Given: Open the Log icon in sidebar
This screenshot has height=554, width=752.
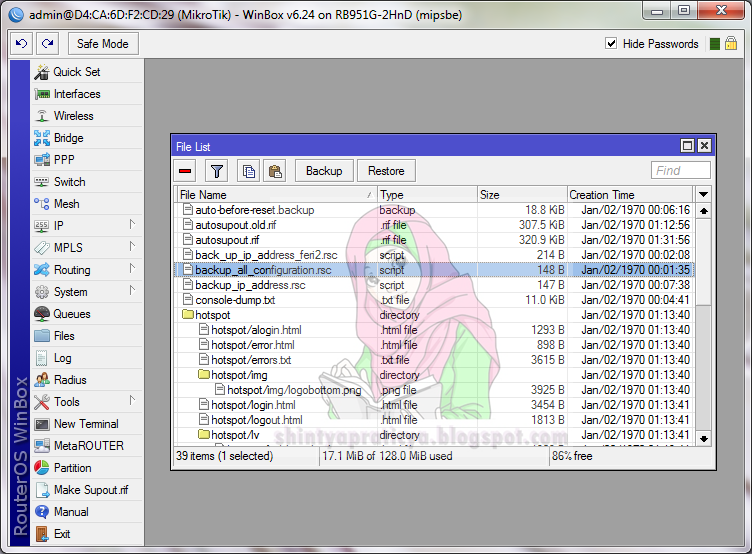Looking at the screenshot, I should 42,358.
